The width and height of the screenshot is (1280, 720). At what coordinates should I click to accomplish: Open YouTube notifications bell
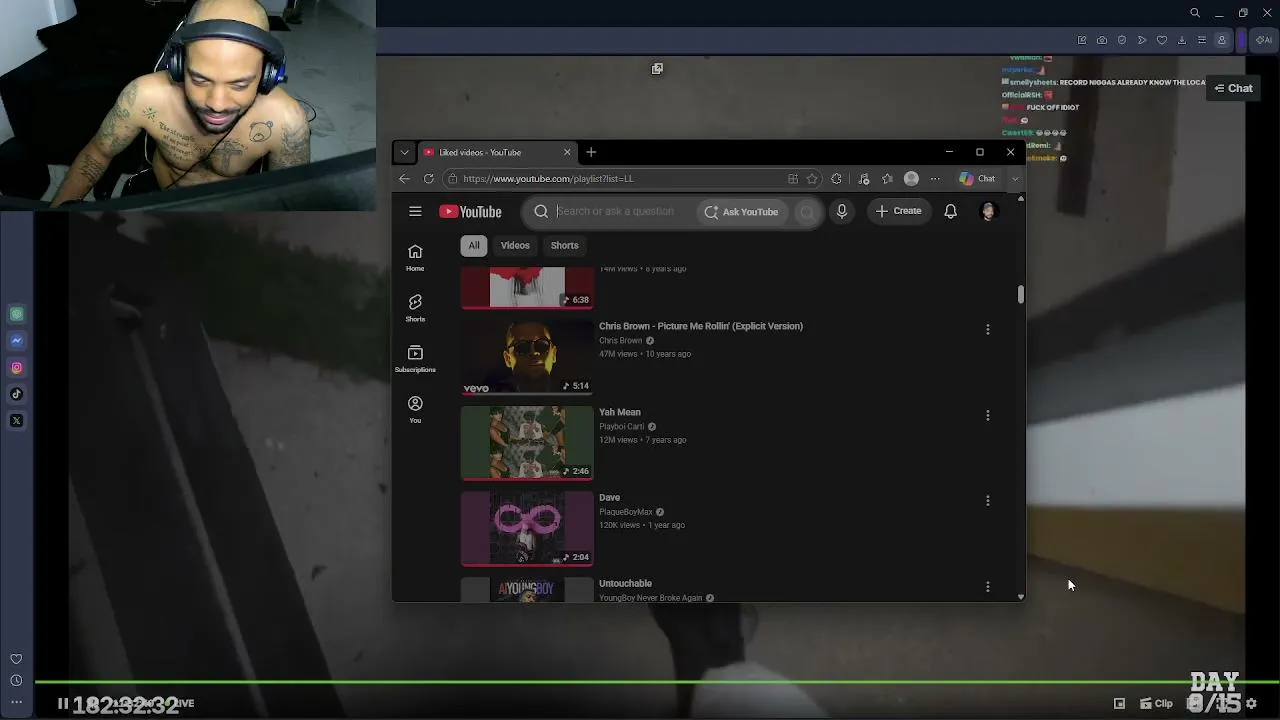[951, 211]
